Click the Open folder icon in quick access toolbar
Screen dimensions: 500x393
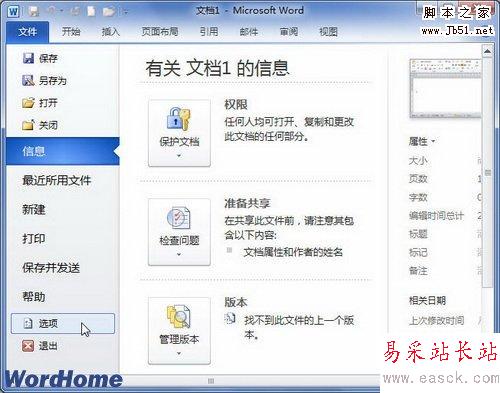point(109,12)
